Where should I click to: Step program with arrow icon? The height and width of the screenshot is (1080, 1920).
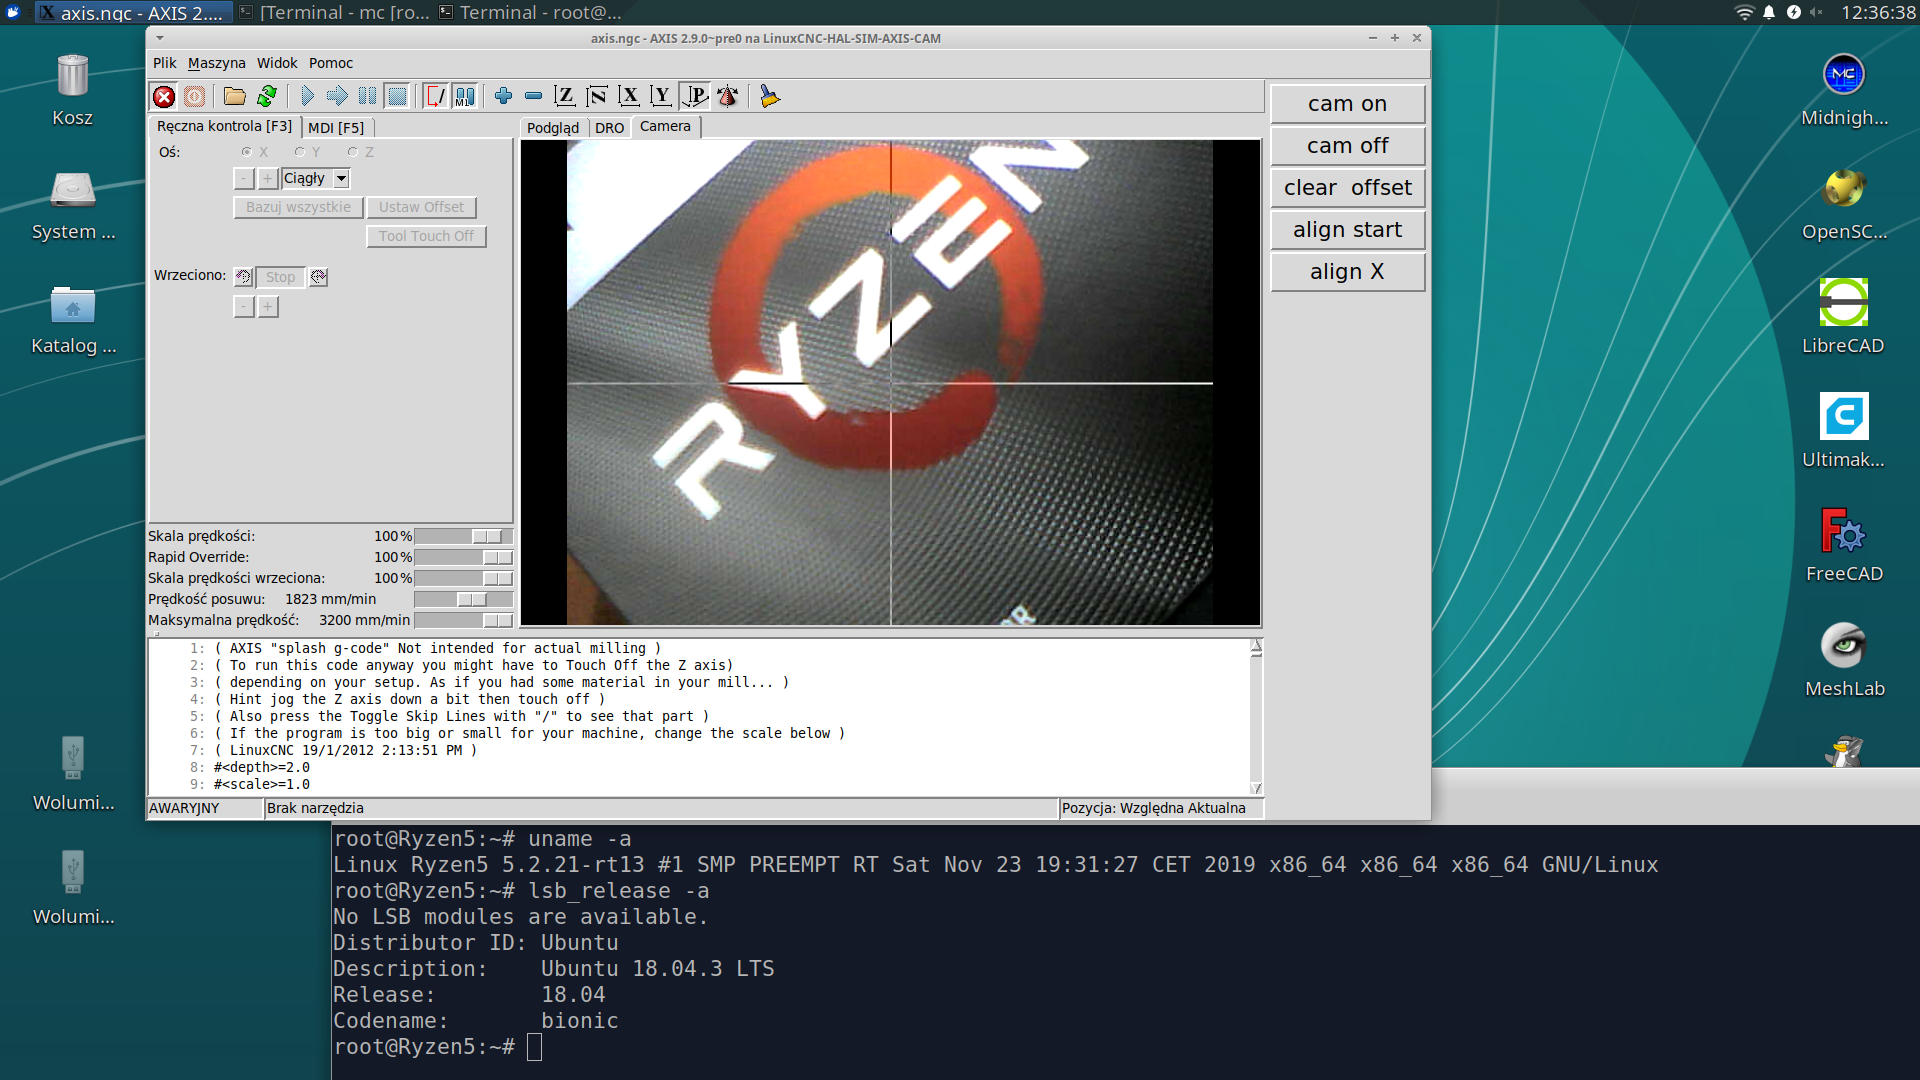[x=337, y=96]
